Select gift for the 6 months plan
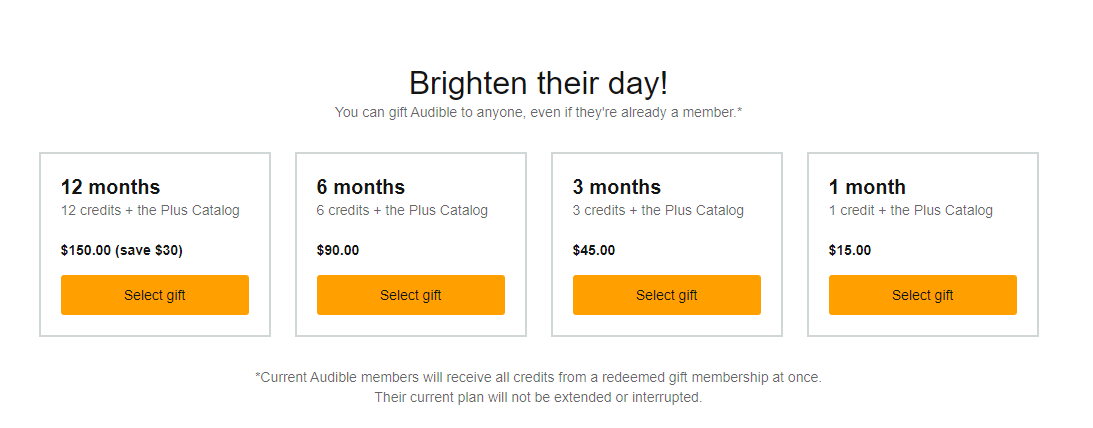Viewport: 1093px width, 428px height. [x=411, y=295]
